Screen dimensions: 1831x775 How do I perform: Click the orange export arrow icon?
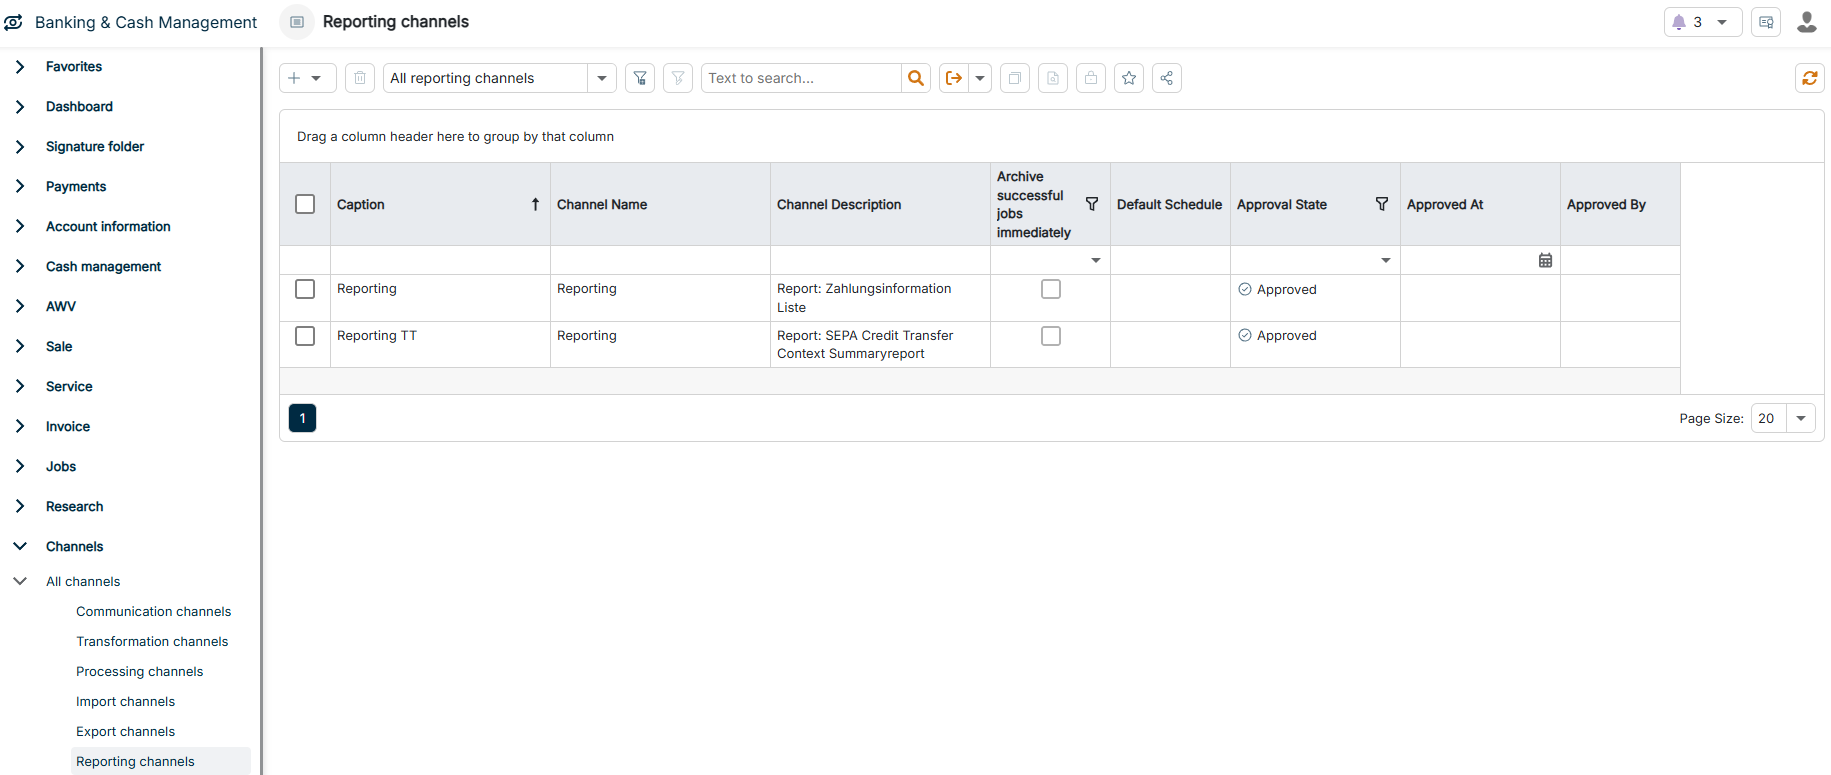pos(954,78)
